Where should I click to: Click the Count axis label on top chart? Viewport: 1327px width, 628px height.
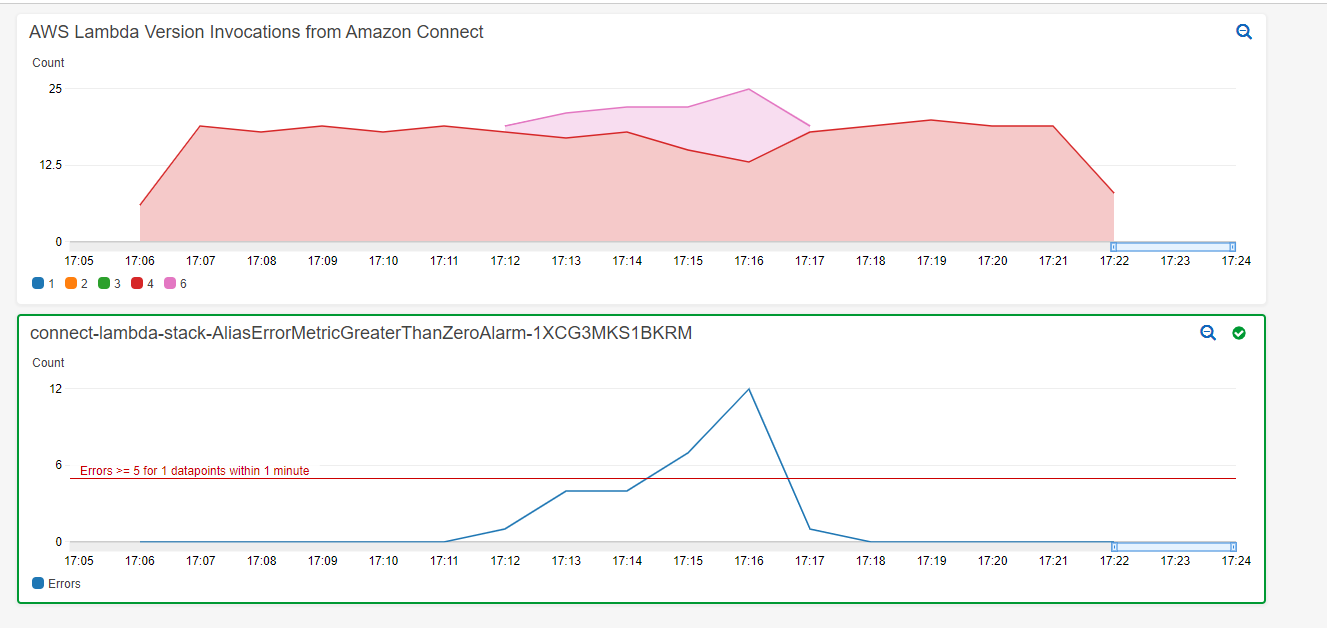47,62
